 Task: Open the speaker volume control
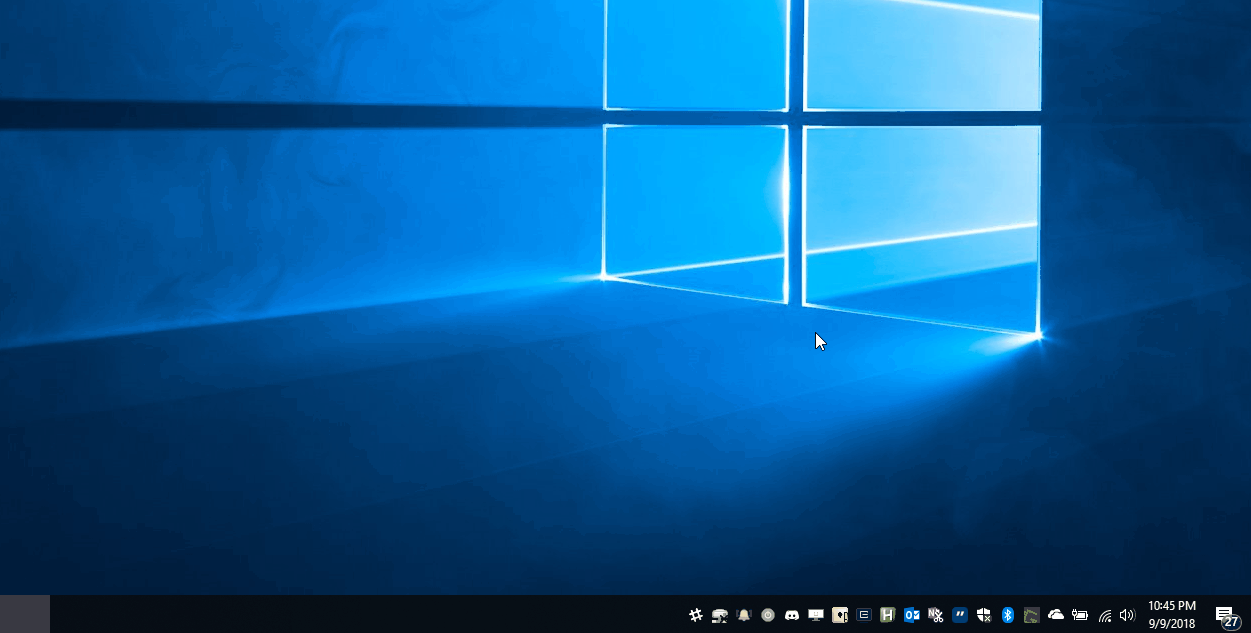pyautogui.click(x=1128, y=615)
